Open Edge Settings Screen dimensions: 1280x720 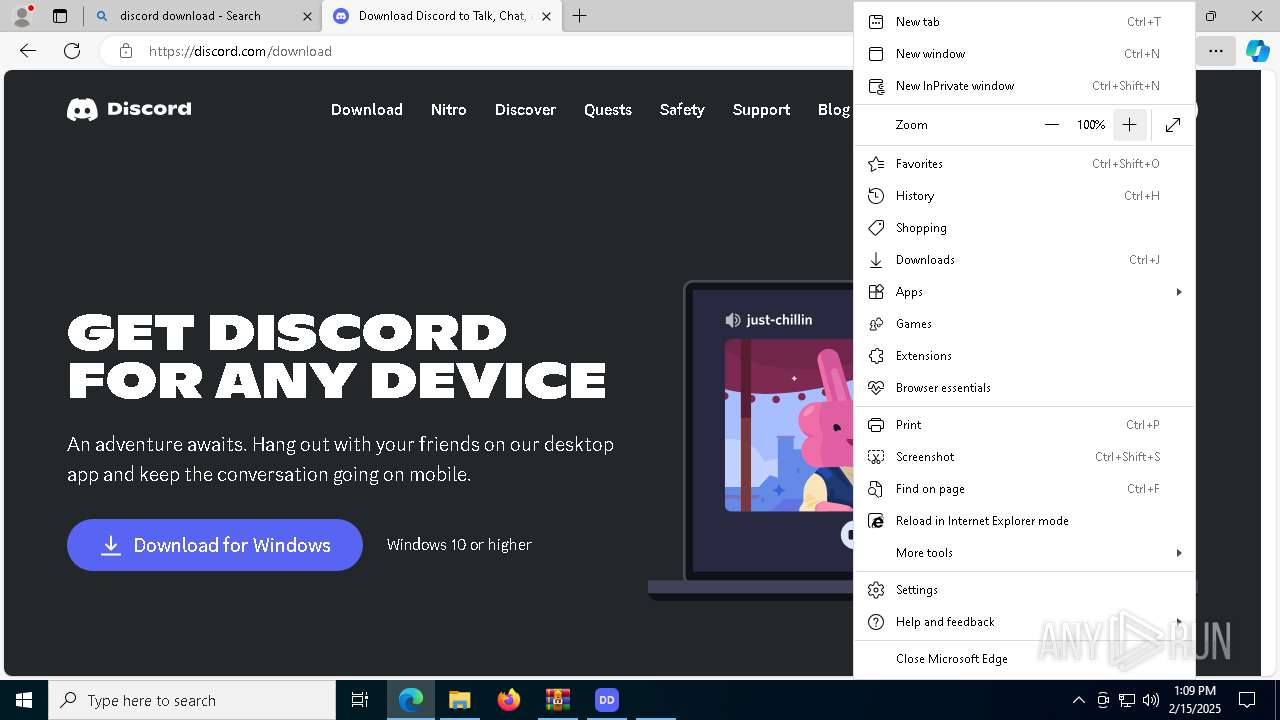1024,590
